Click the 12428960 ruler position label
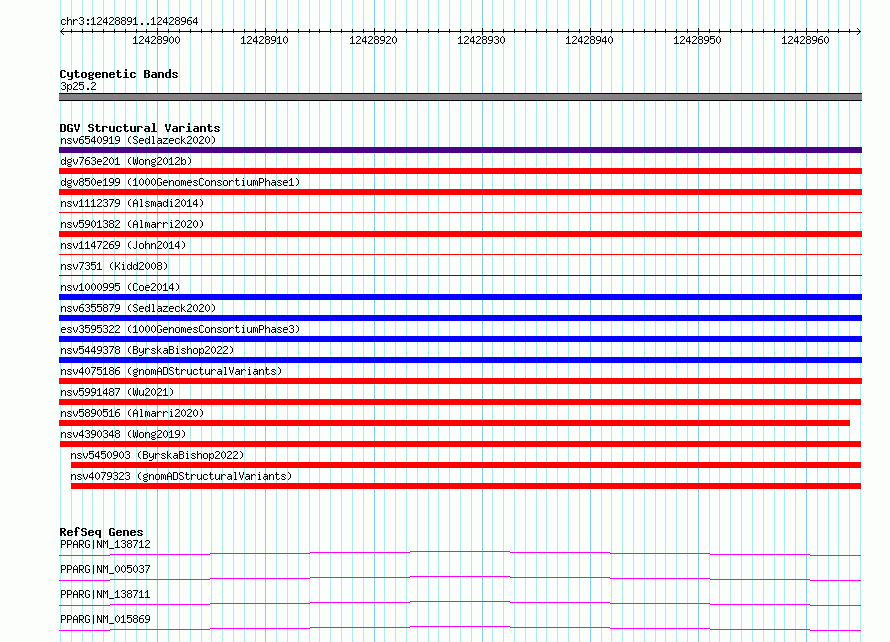The width and height of the screenshot is (890, 642). (x=805, y=40)
